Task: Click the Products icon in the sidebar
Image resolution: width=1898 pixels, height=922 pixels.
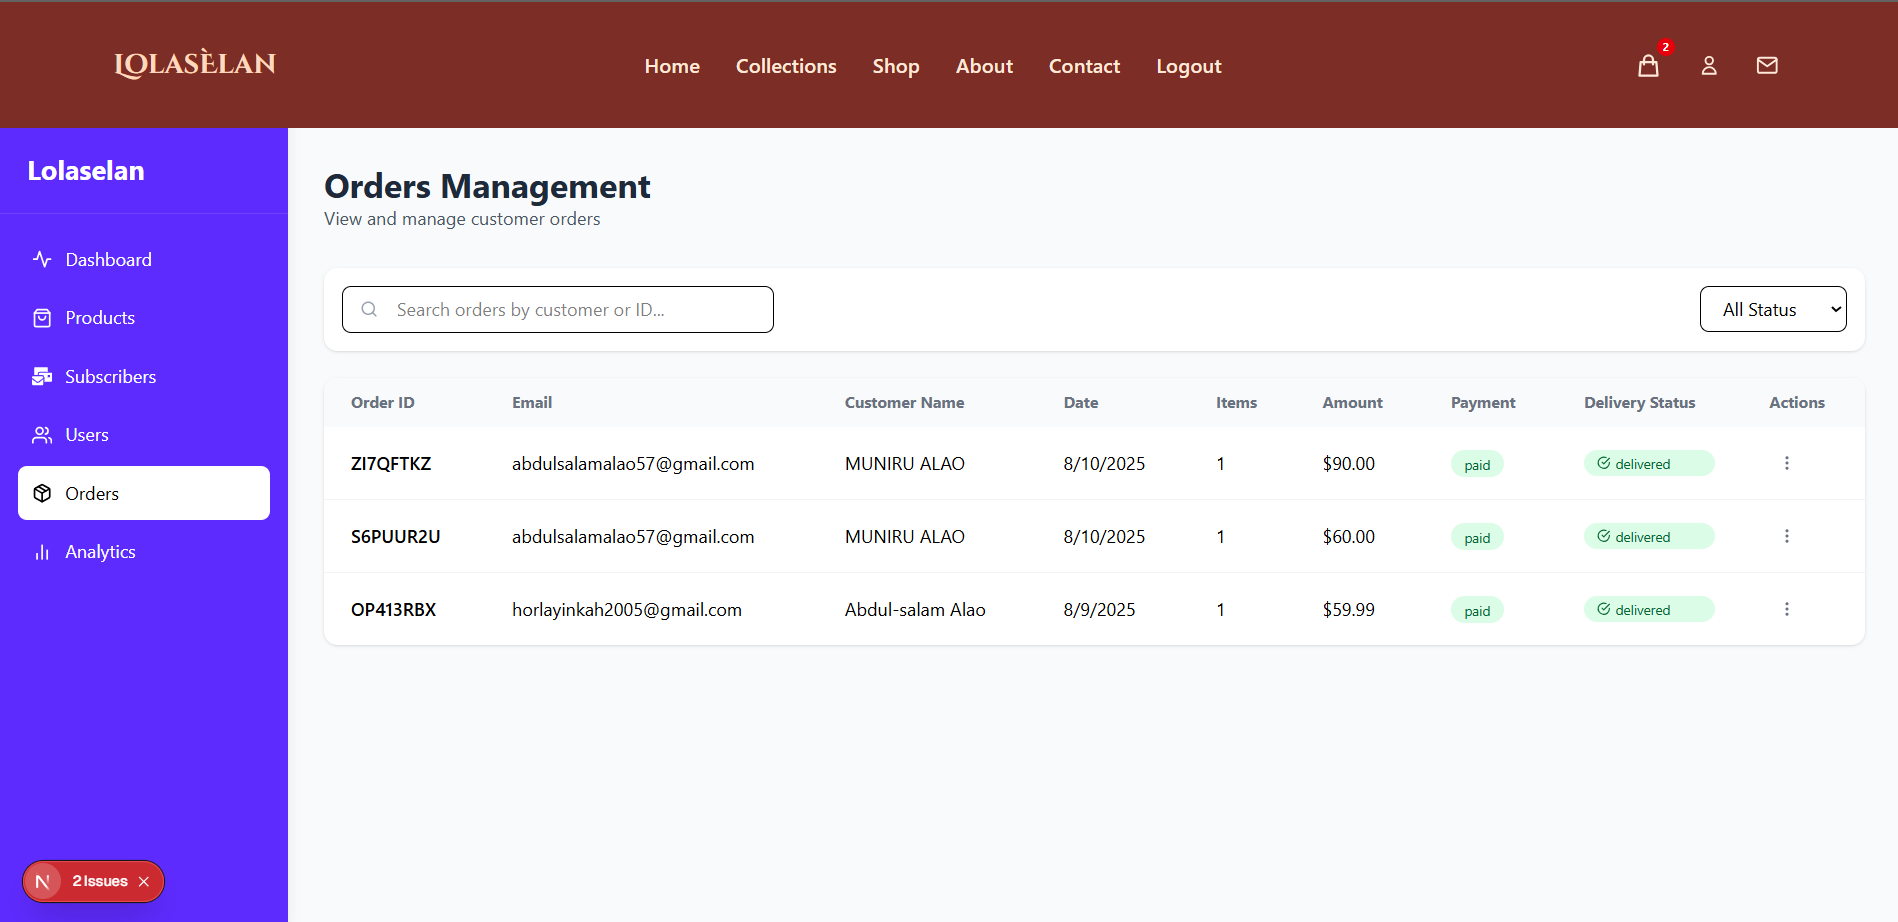Action: [41, 317]
